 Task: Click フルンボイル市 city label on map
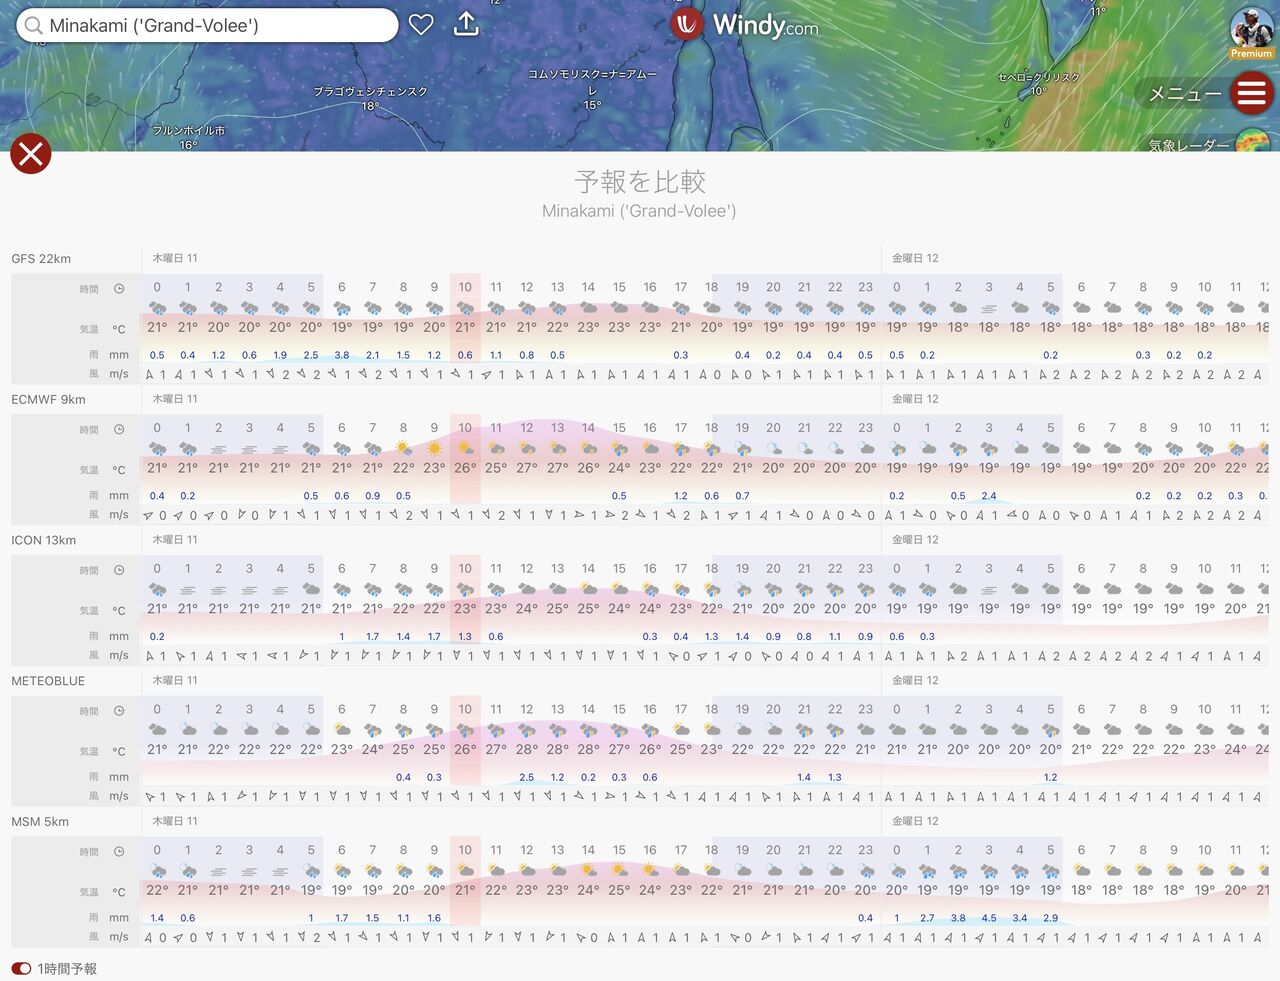pos(189,131)
